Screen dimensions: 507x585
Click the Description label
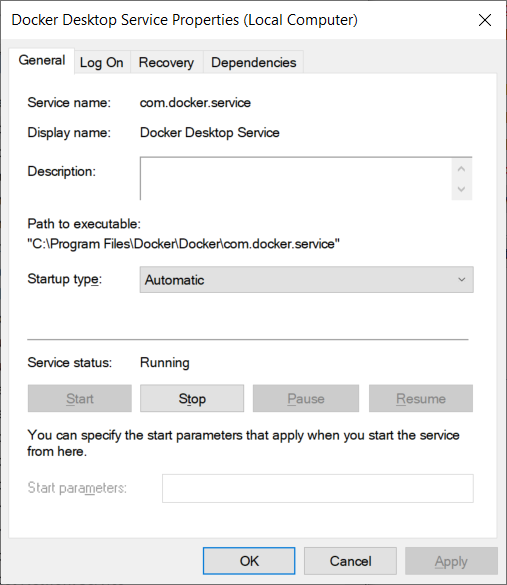62,172
